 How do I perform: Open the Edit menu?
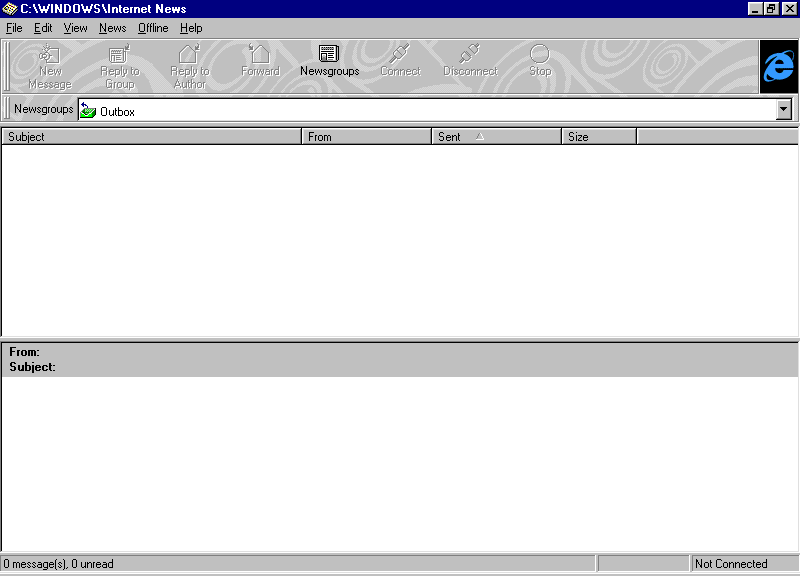pyautogui.click(x=43, y=28)
